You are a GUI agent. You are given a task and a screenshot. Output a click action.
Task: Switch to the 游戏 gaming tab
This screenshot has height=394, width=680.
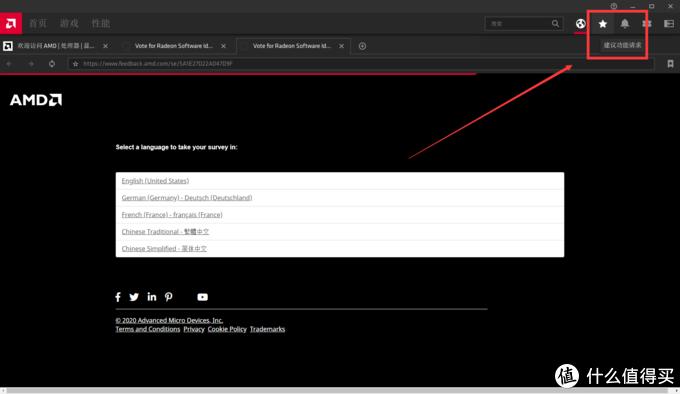69,23
